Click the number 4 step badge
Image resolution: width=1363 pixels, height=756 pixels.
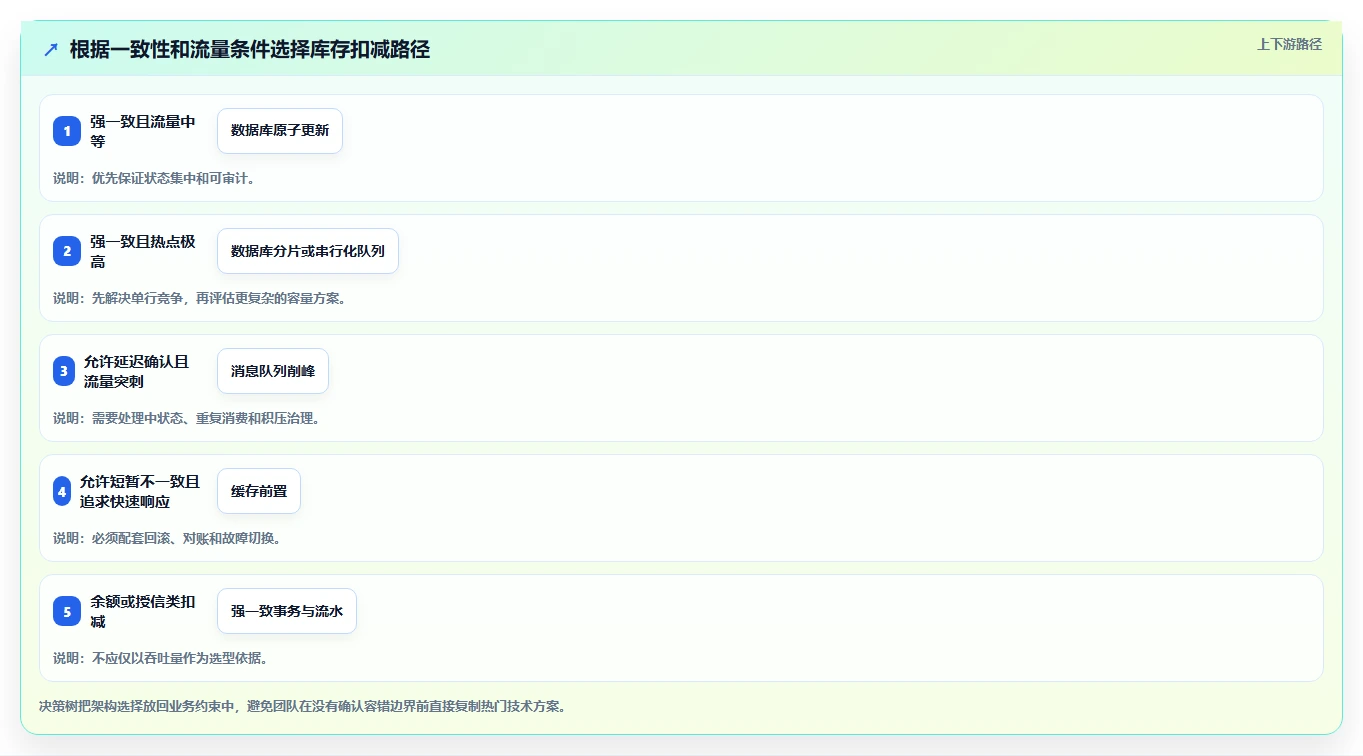(62, 491)
